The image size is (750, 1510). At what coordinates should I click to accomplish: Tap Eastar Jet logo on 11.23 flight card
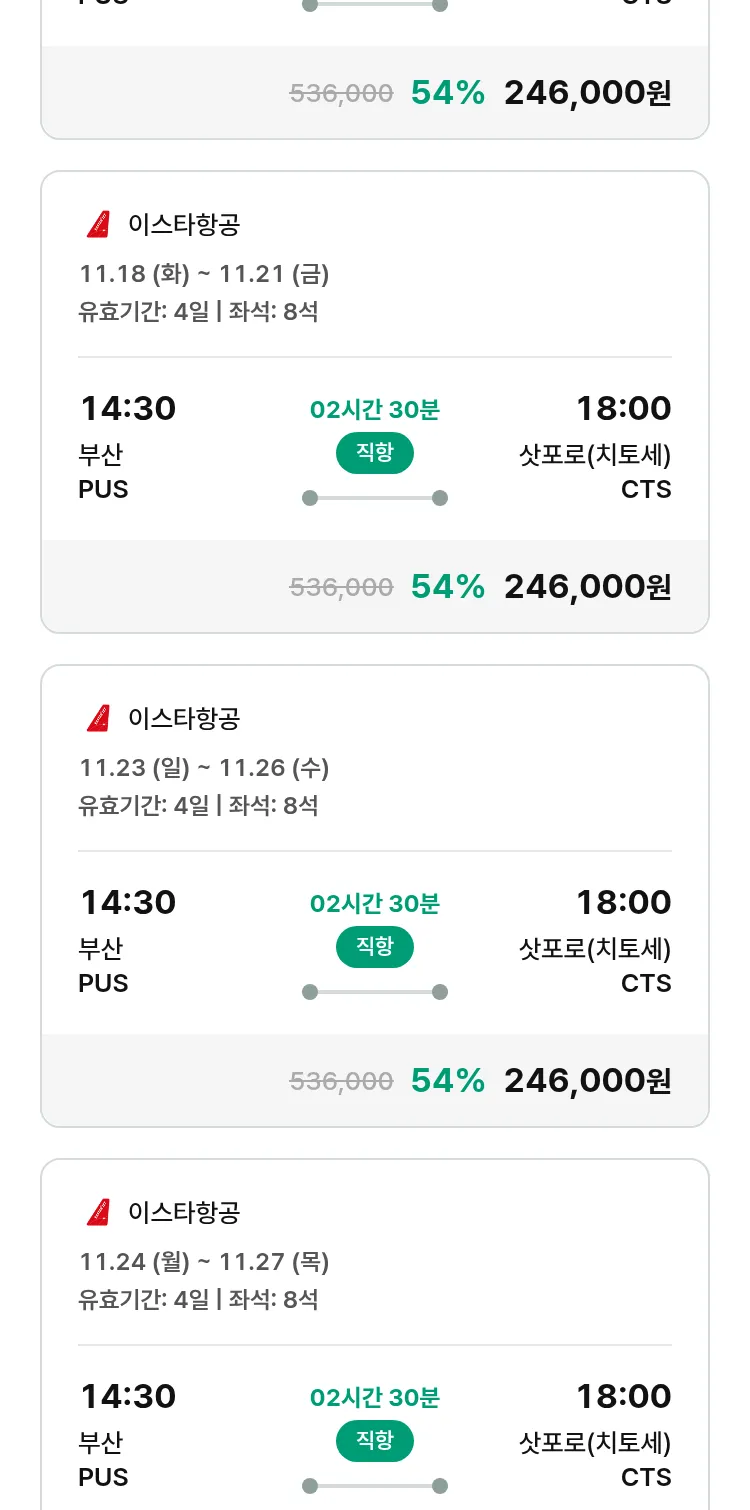point(98,719)
